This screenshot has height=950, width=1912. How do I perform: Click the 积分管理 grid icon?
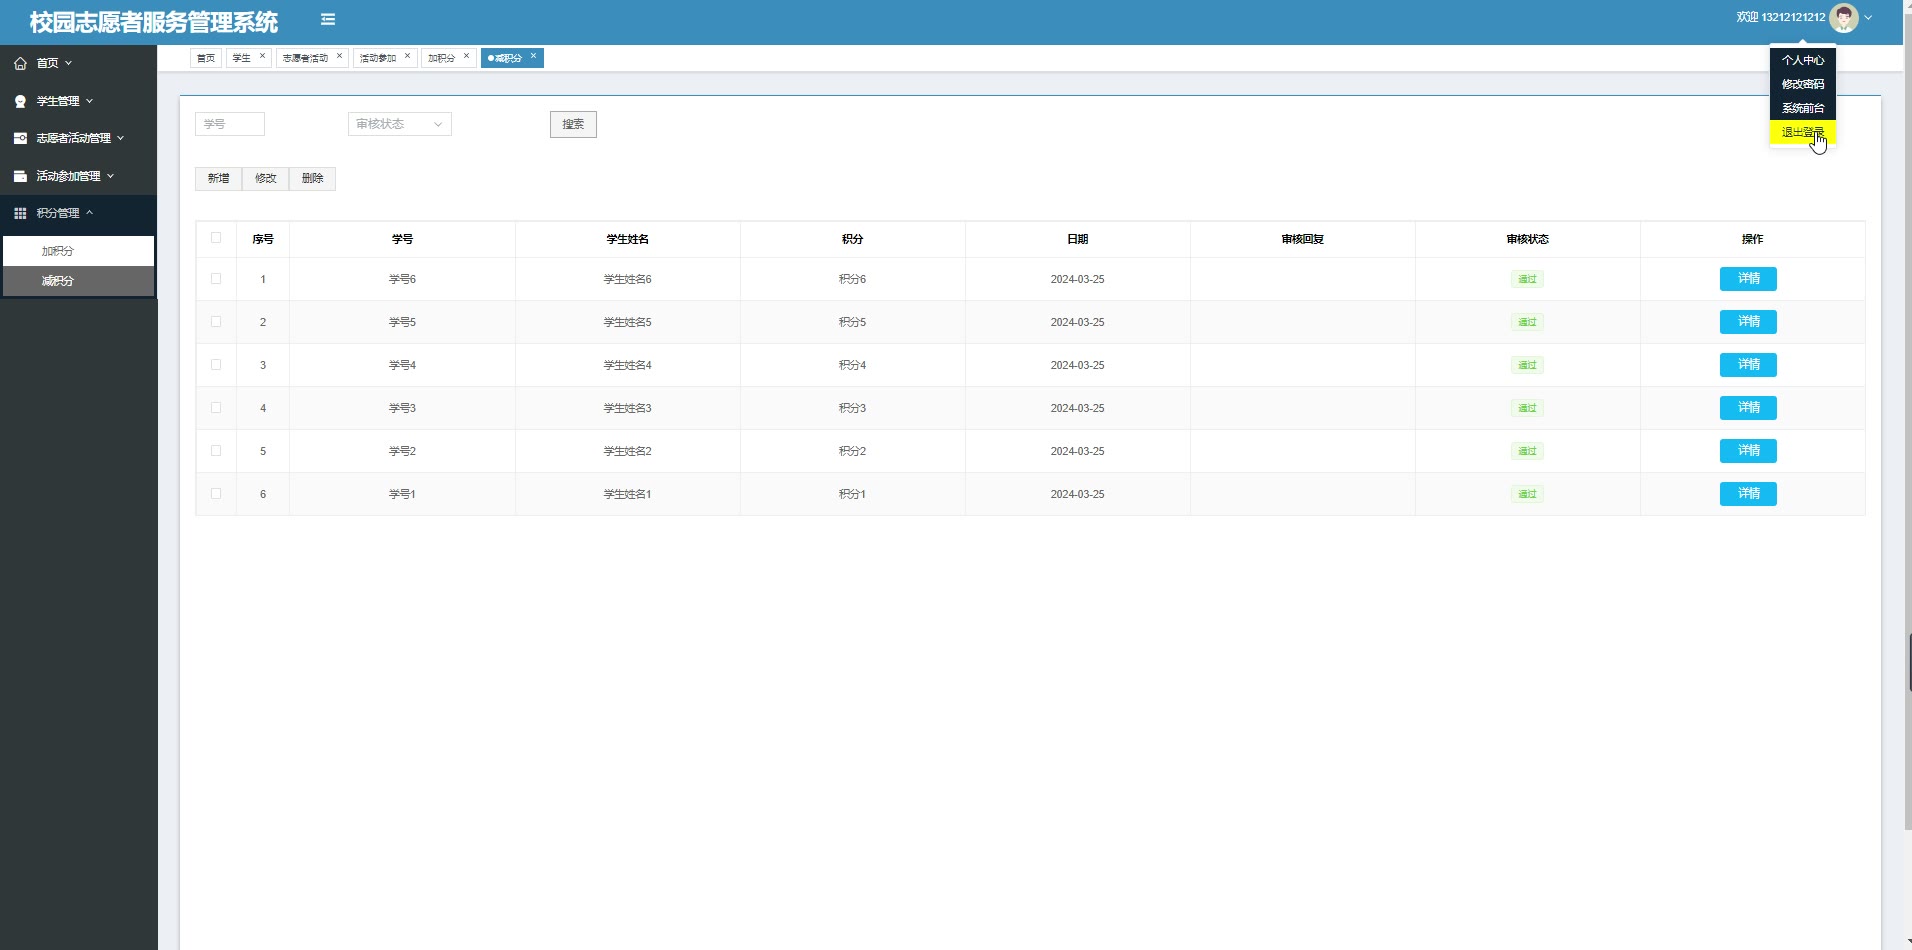click(20, 213)
